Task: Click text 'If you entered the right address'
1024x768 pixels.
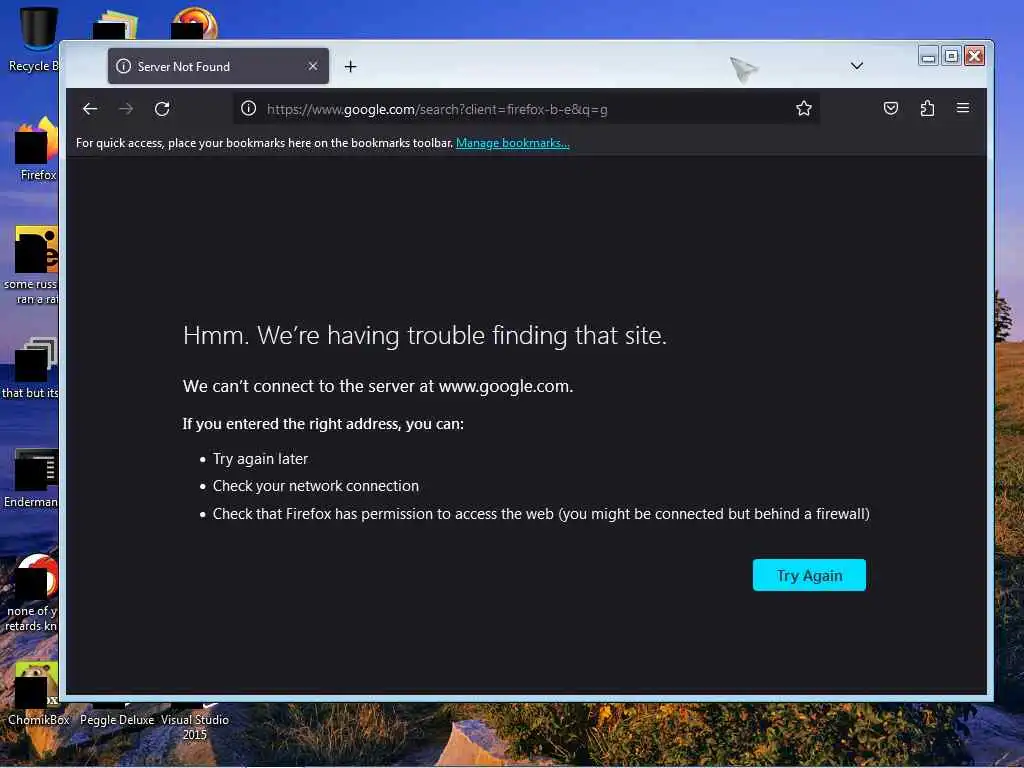Action: click(x=323, y=424)
